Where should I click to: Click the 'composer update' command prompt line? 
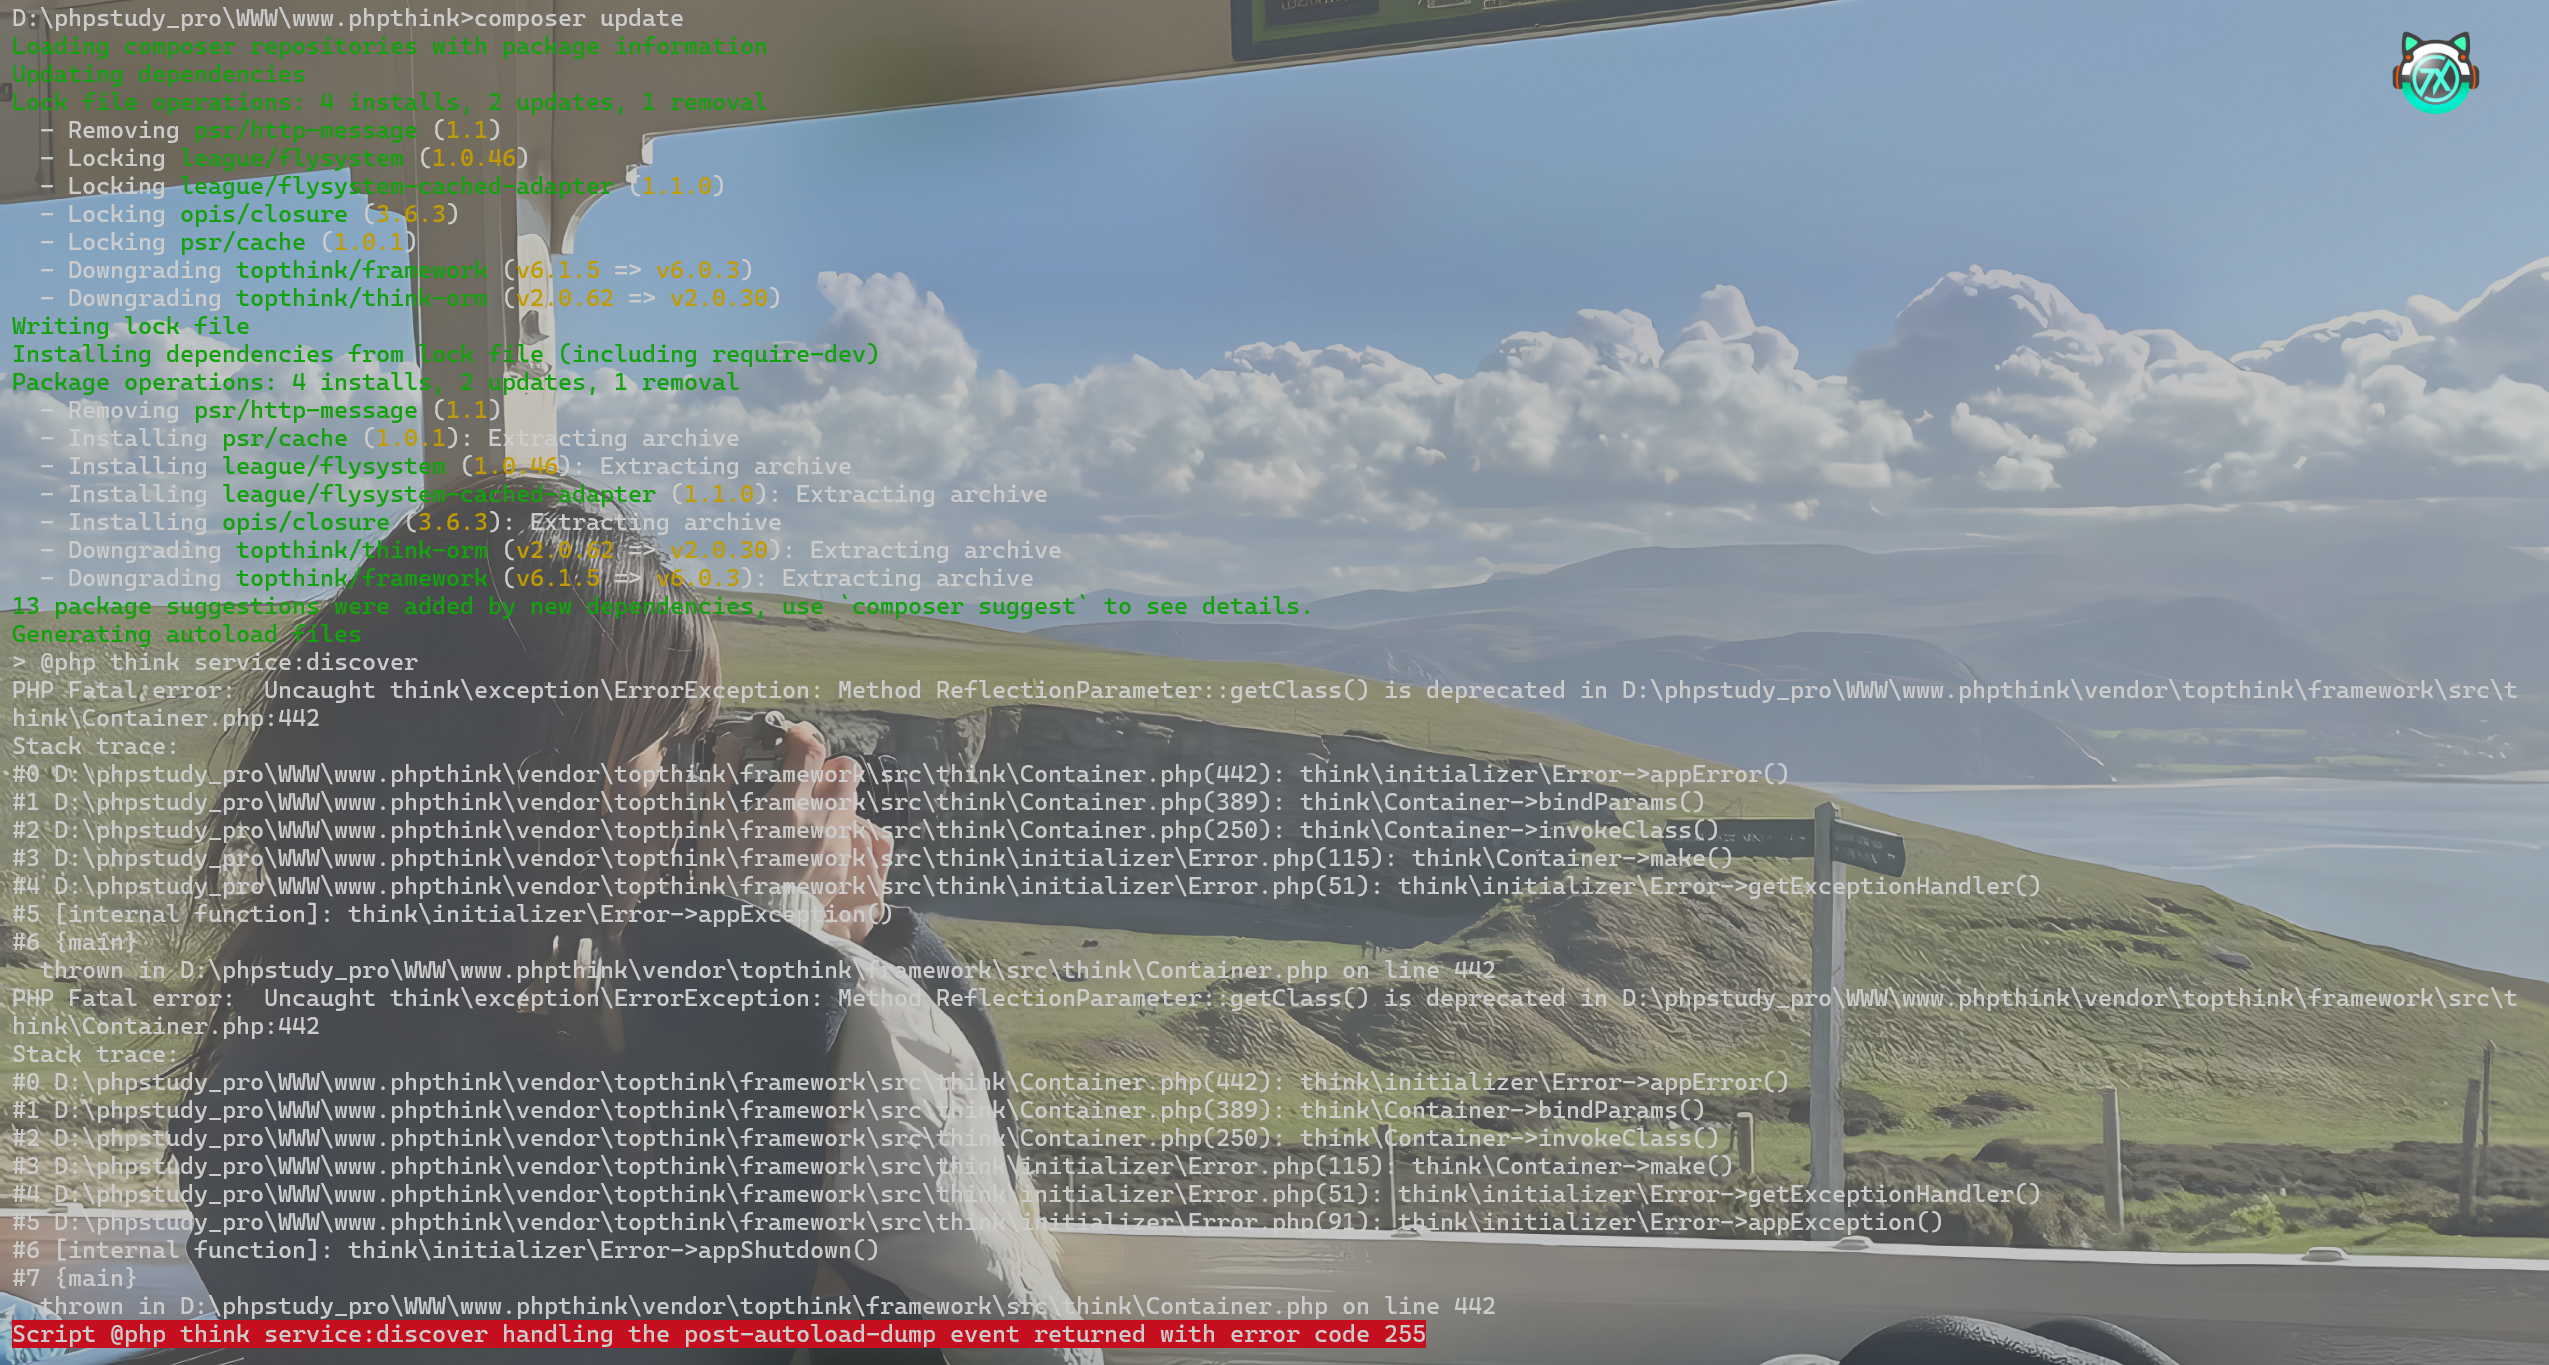pyautogui.click(x=347, y=18)
